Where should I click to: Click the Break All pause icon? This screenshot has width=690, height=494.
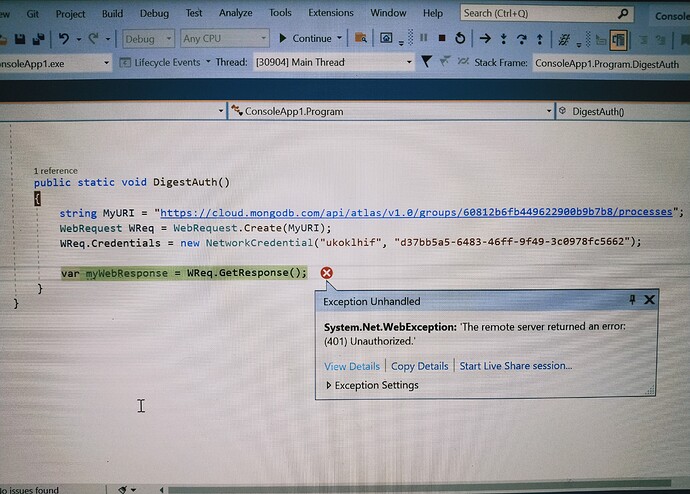[423, 38]
